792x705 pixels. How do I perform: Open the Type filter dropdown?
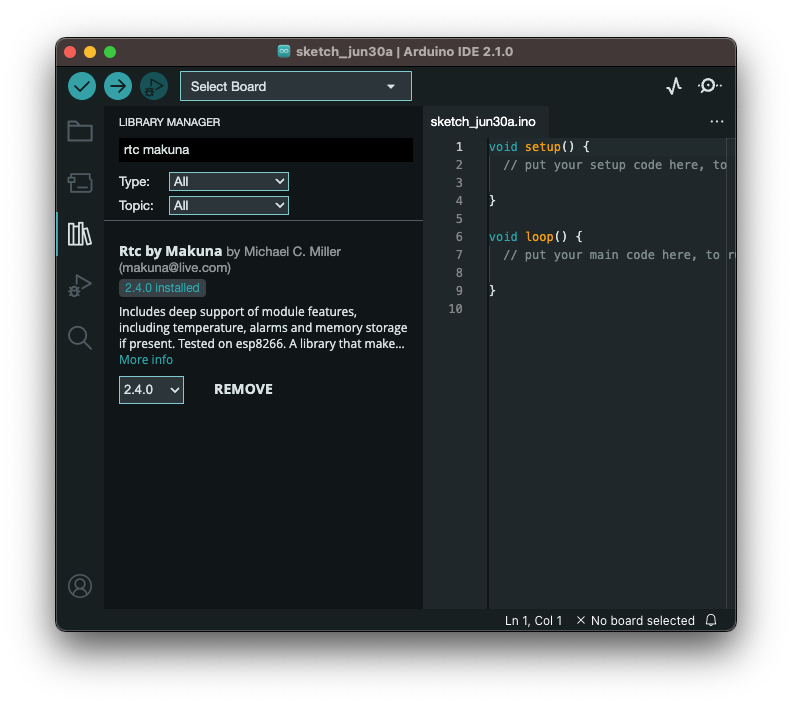(x=229, y=181)
